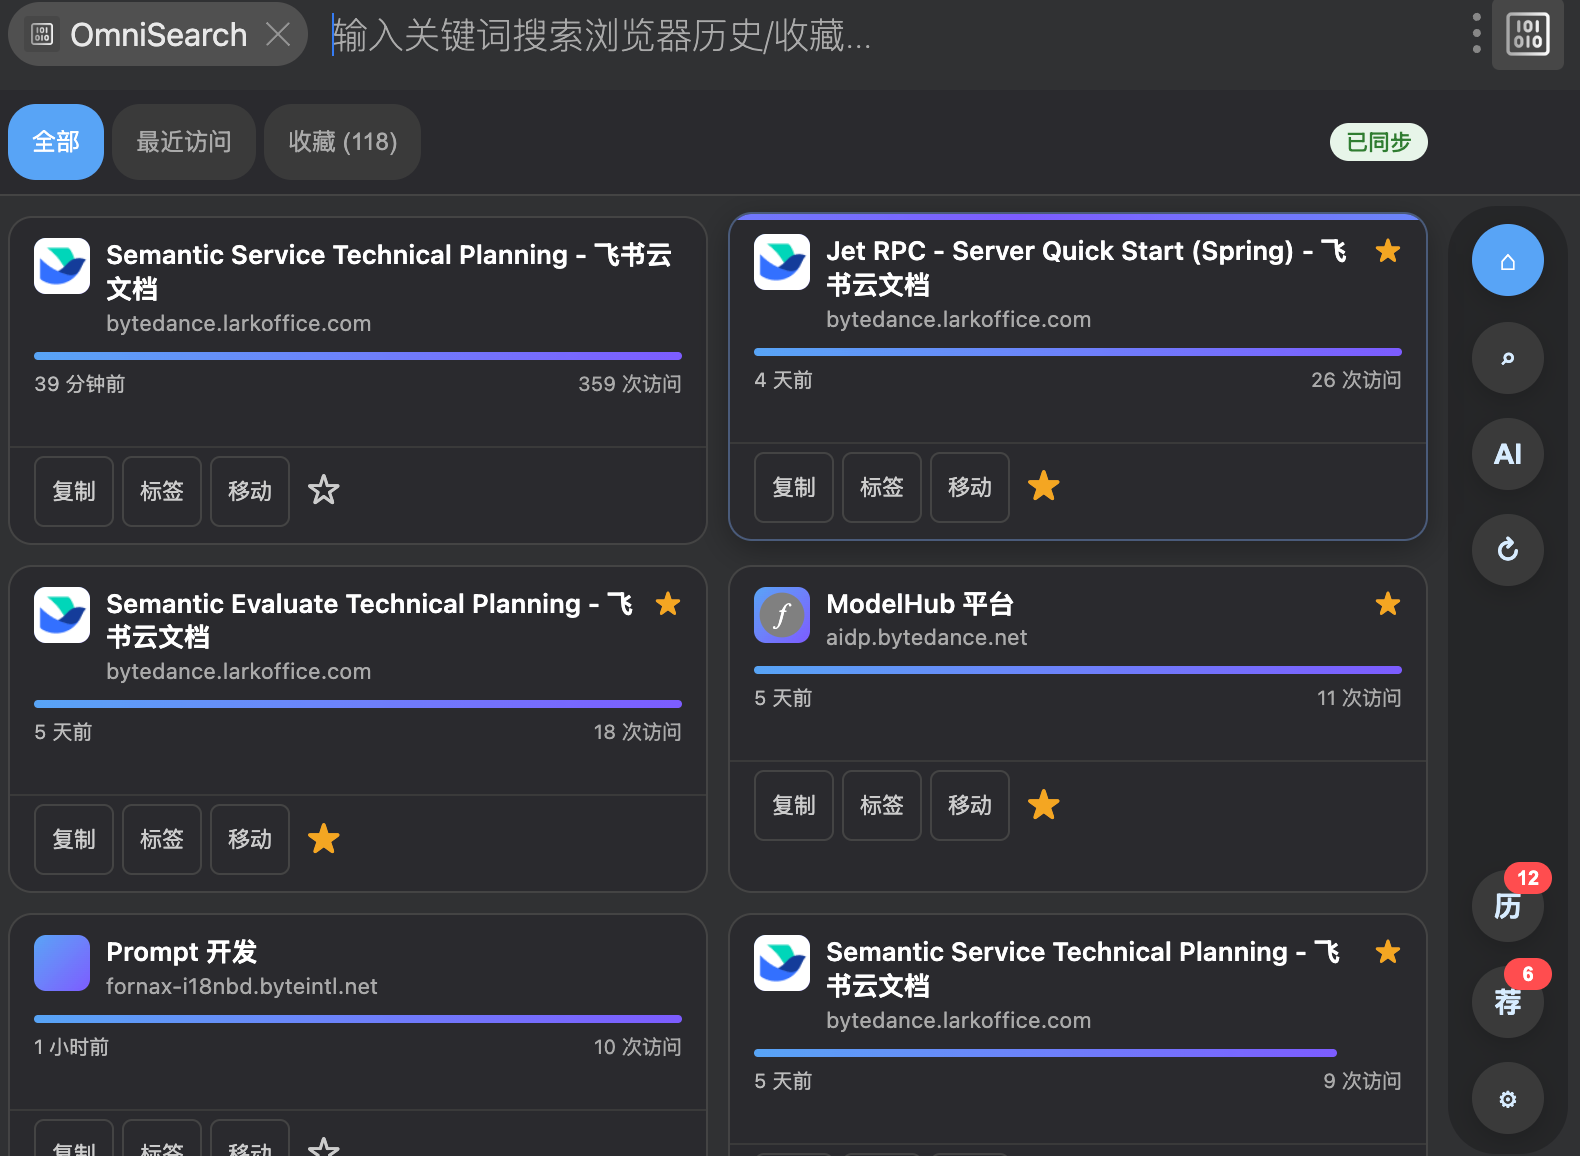Click 复制 on ModelHub 平台 card
This screenshot has width=1580, height=1156.
(794, 805)
